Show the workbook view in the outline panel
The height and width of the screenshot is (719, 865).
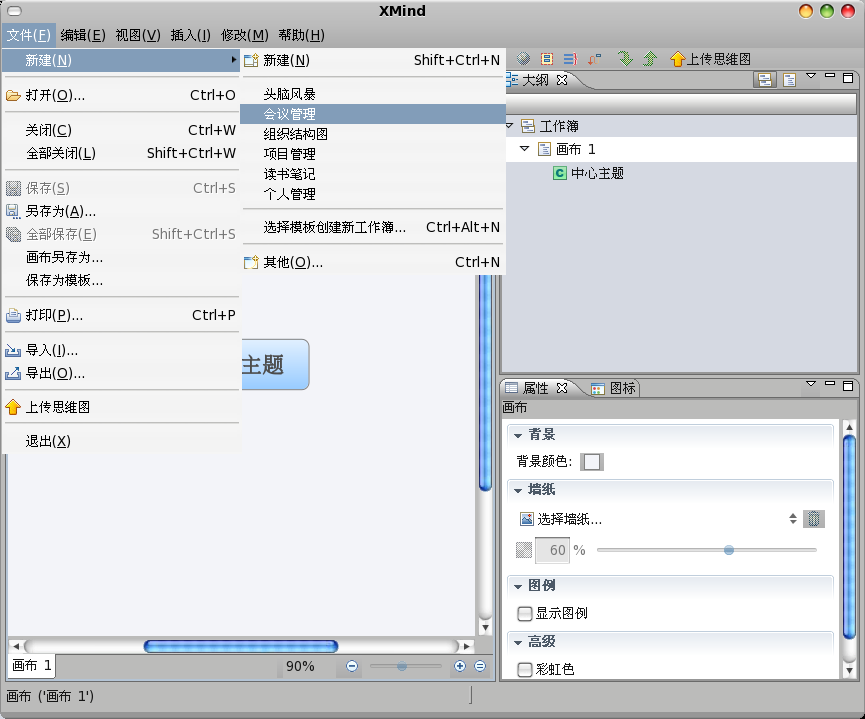tap(765, 80)
